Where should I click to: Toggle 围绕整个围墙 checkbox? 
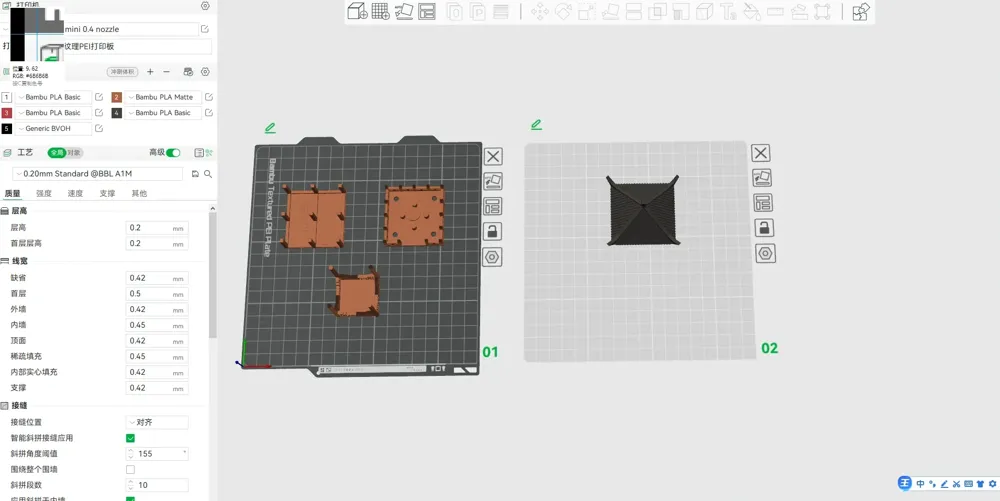coord(130,469)
